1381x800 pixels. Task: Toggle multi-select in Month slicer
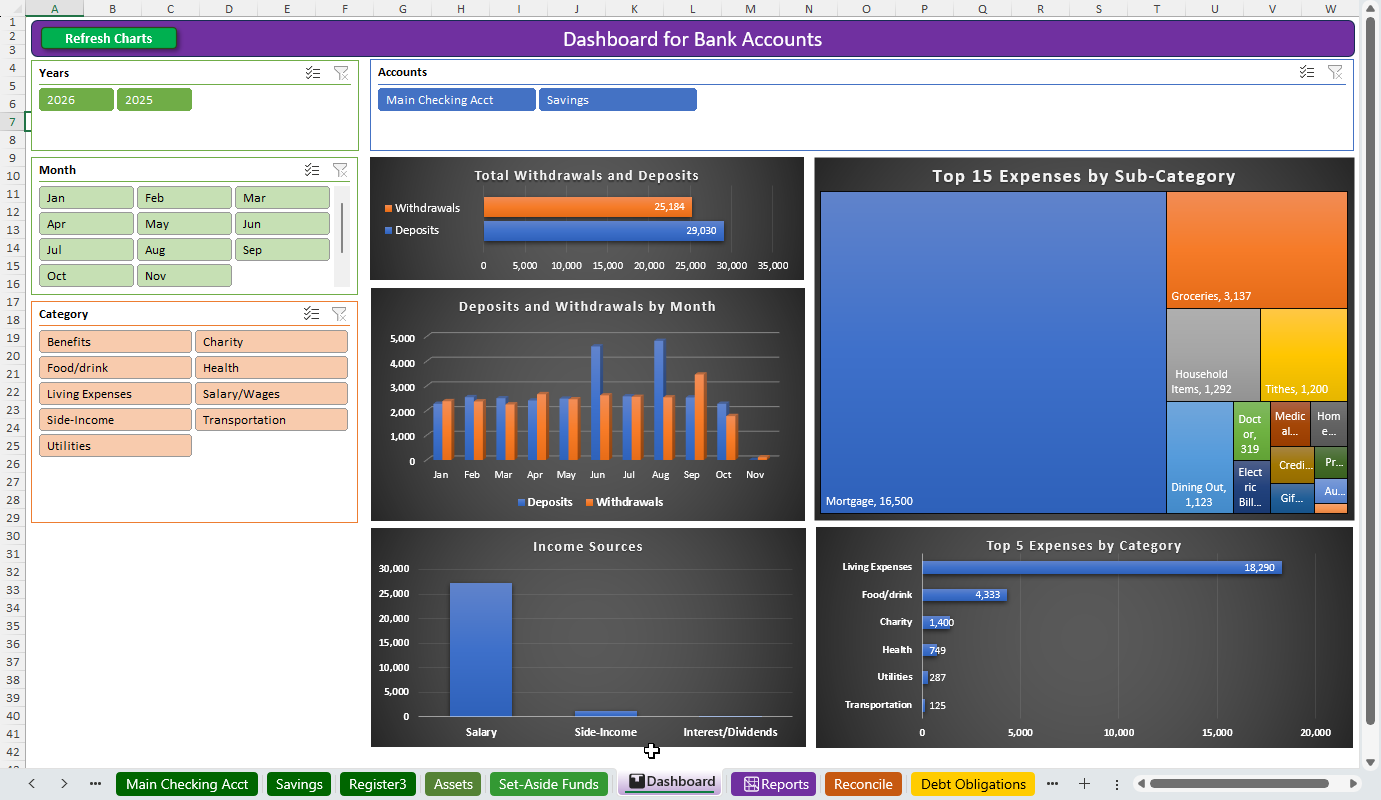[x=313, y=170]
